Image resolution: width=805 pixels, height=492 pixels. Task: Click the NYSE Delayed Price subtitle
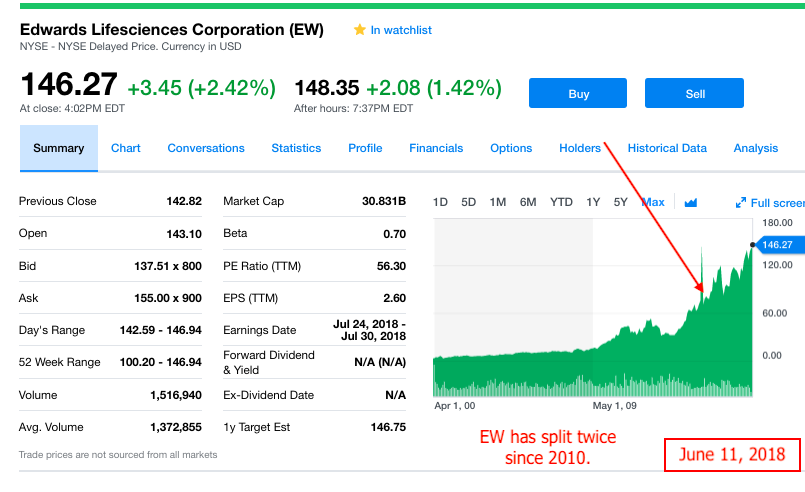130,46
